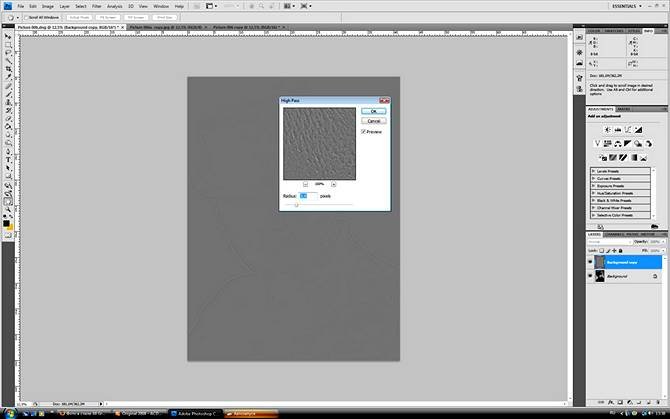Select the Zoom tool in the toolbox
Viewport: 670px width, 419px height.
pos(8,199)
